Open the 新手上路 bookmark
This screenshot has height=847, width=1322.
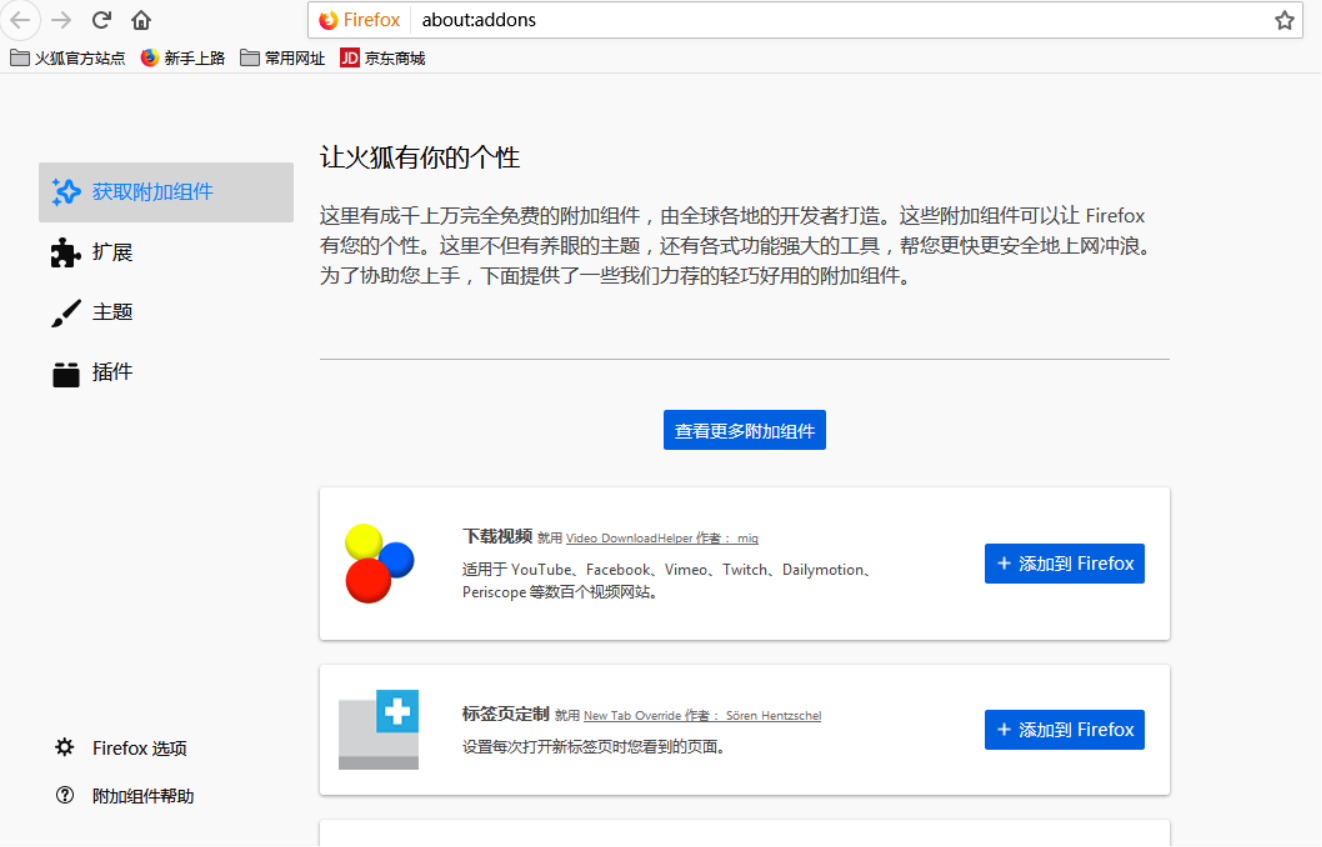[183, 58]
